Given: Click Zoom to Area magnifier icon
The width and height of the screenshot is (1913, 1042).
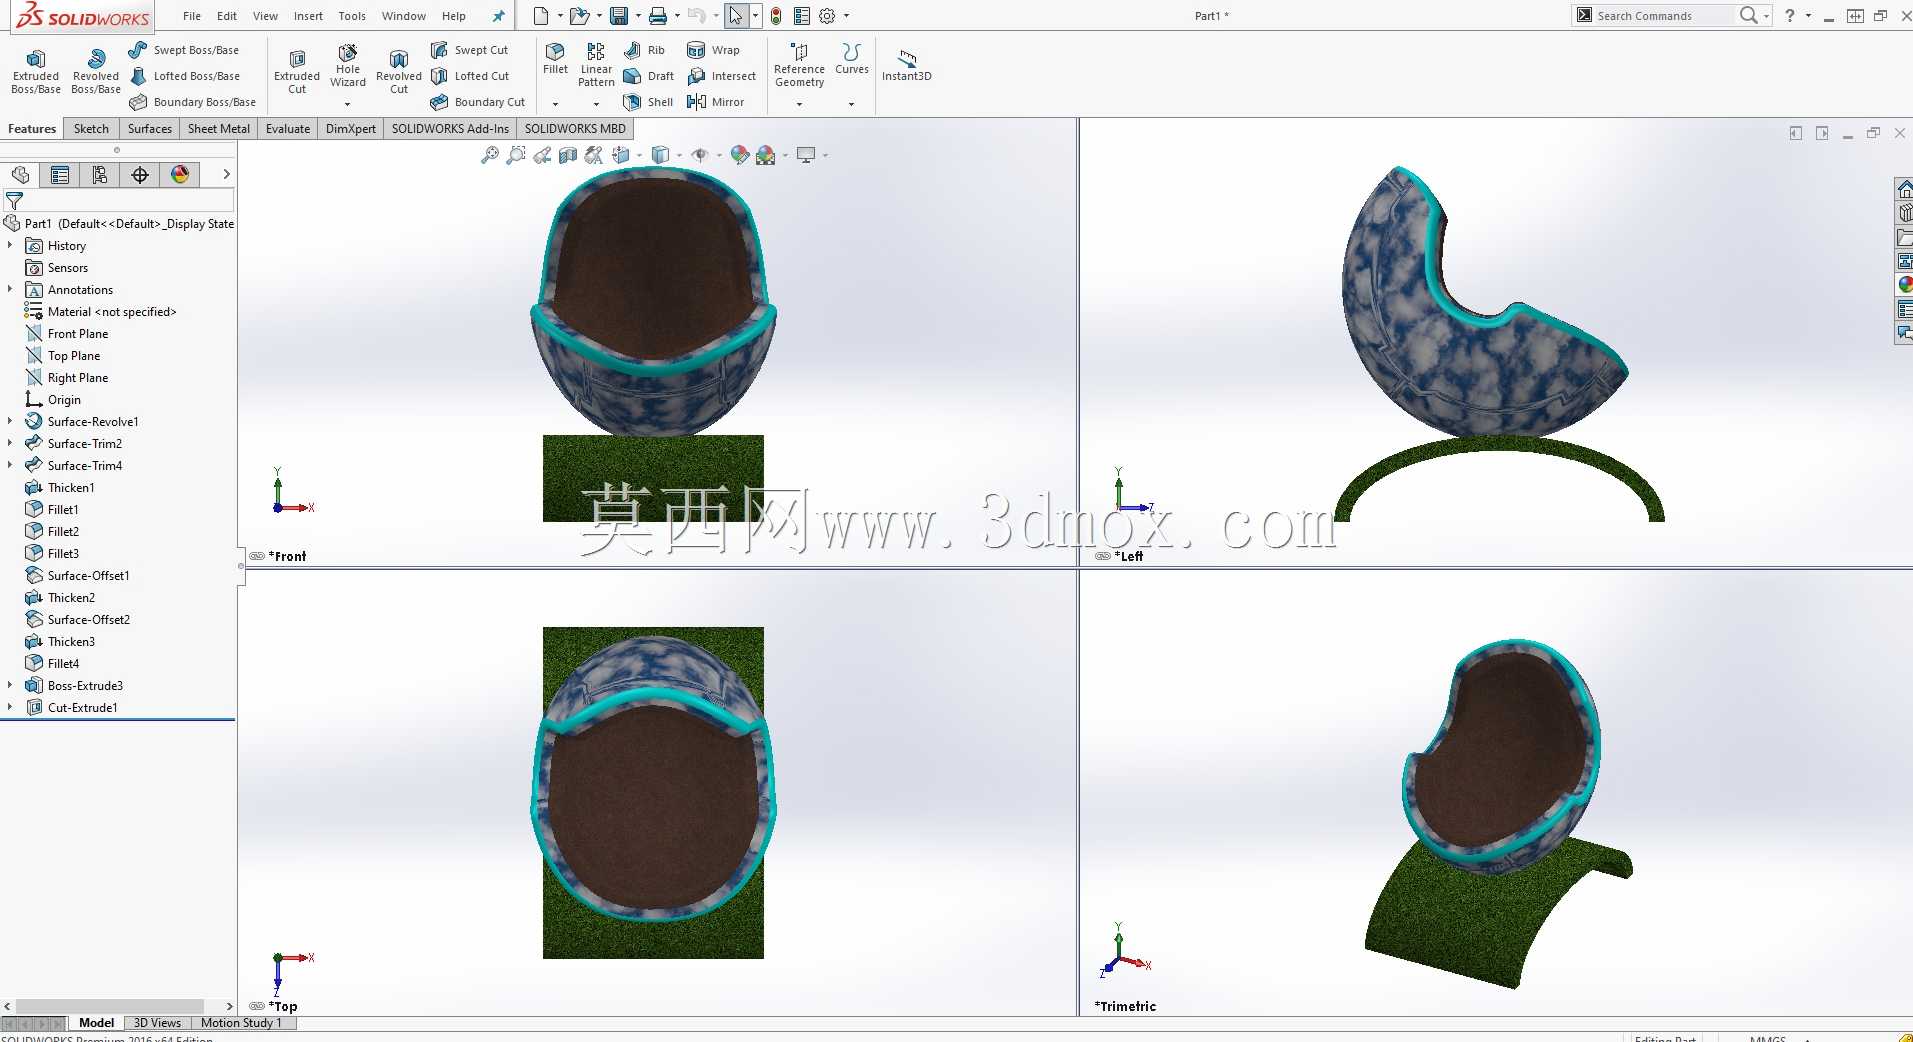Looking at the screenshot, I should coord(516,155).
